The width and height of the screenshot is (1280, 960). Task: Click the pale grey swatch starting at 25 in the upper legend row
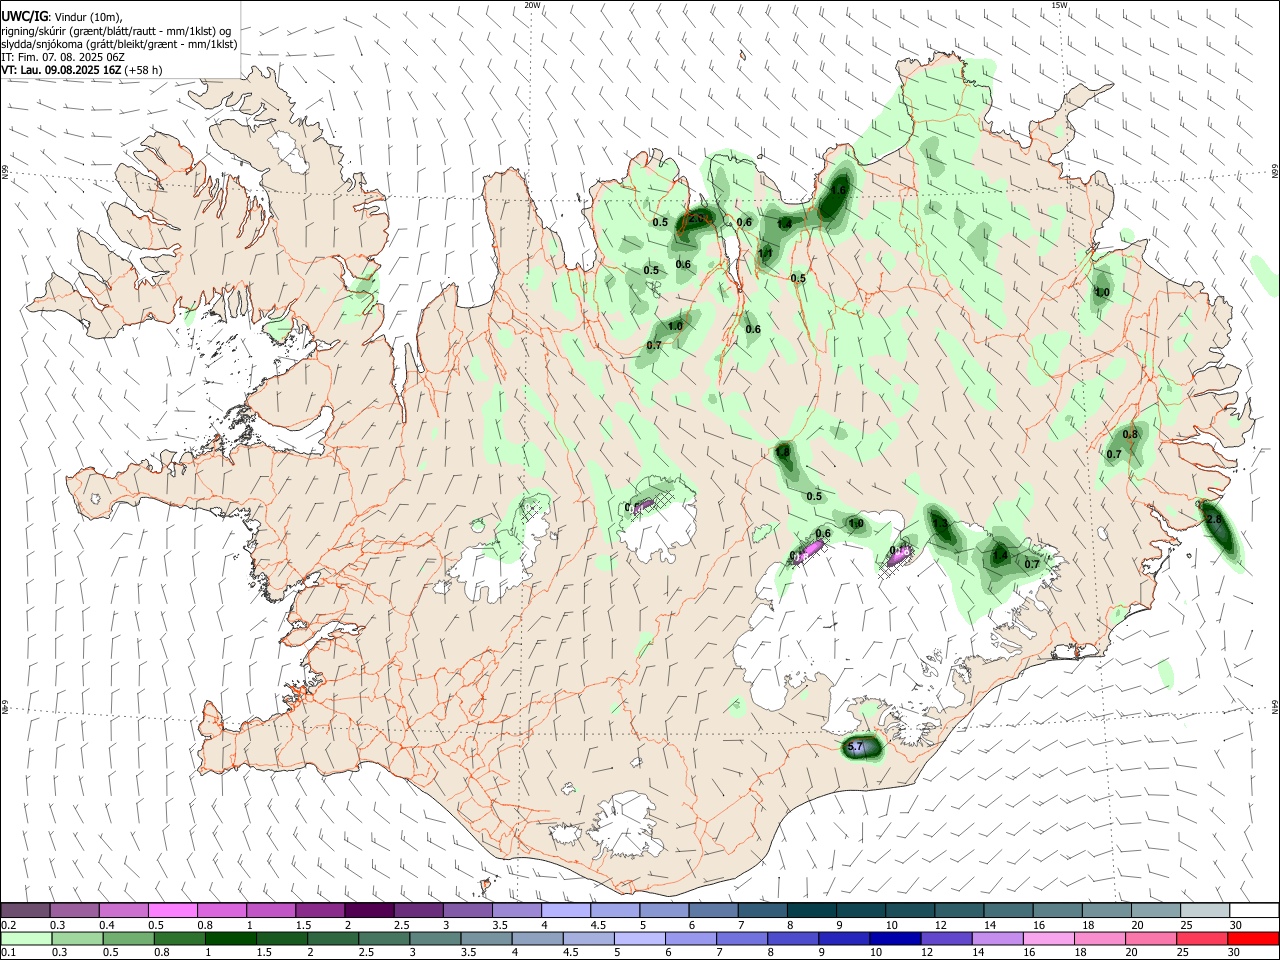point(1205,910)
